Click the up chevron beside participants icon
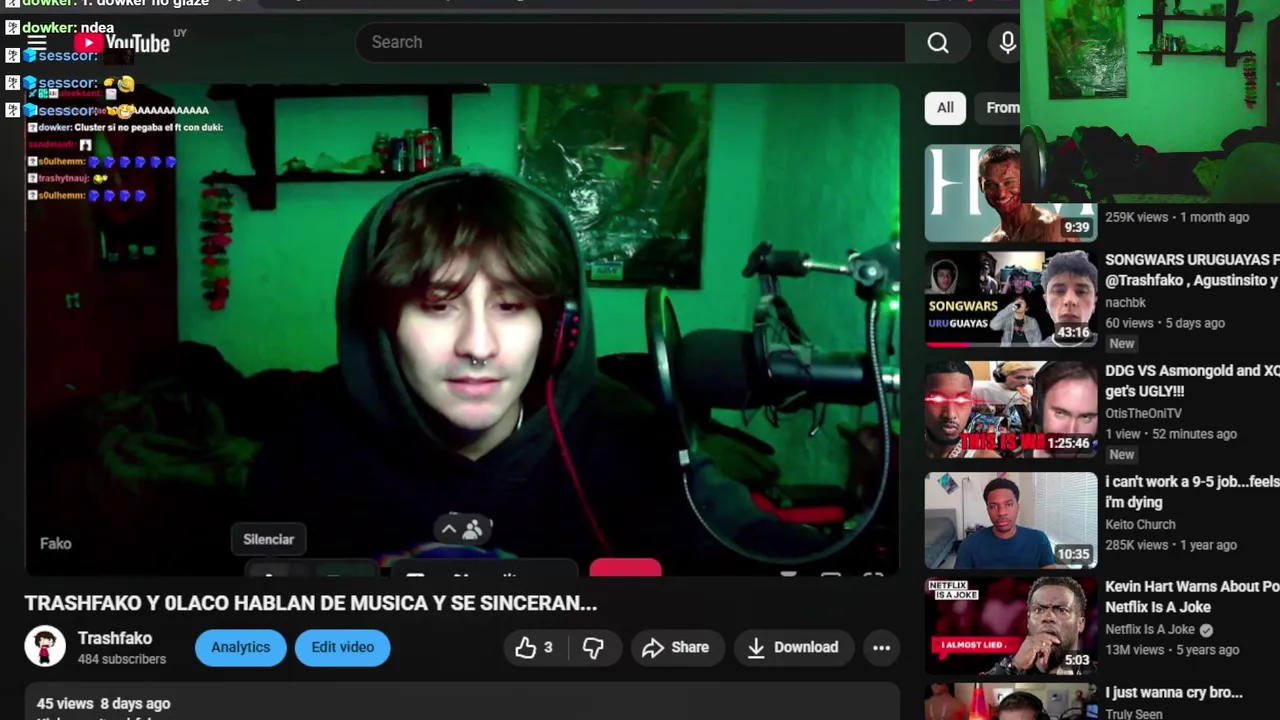This screenshot has height=720, width=1280. pos(449,529)
